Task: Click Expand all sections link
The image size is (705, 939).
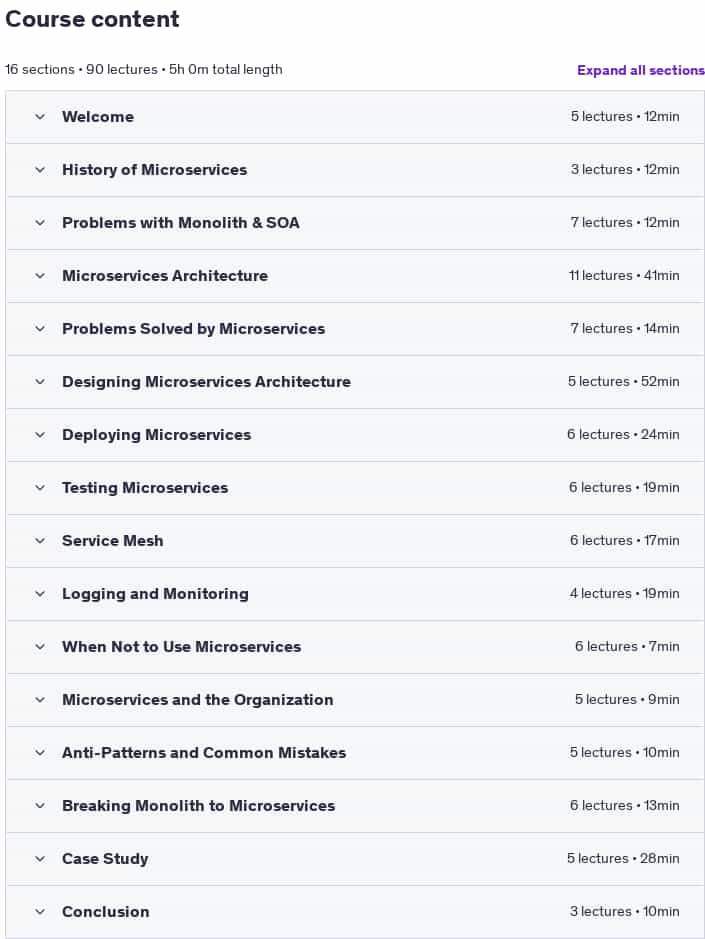Action: tap(641, 70)
